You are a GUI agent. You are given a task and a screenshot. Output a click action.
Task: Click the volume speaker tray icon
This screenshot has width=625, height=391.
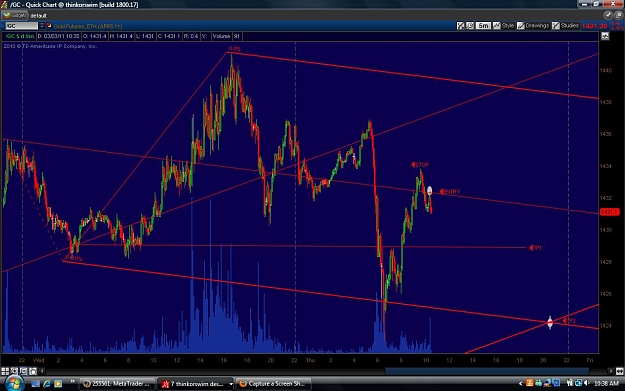(586, 383)
